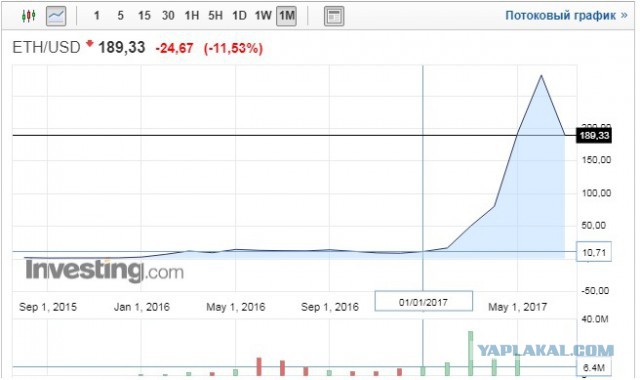Click the -24,67 price change value
Viewport: 640px width, 380px height.
coord(174,48)
